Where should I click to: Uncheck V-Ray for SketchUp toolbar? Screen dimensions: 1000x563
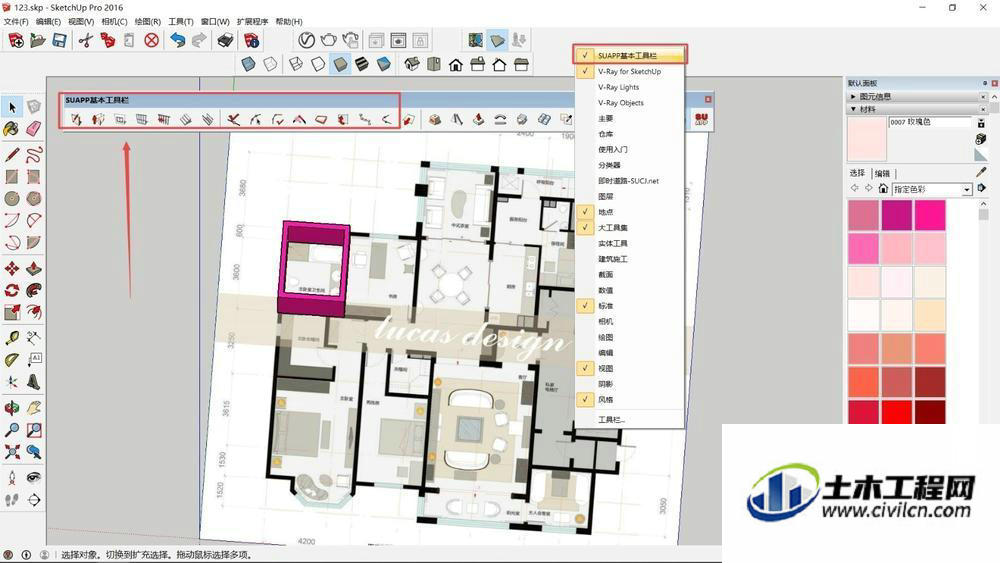click(629, 71)
